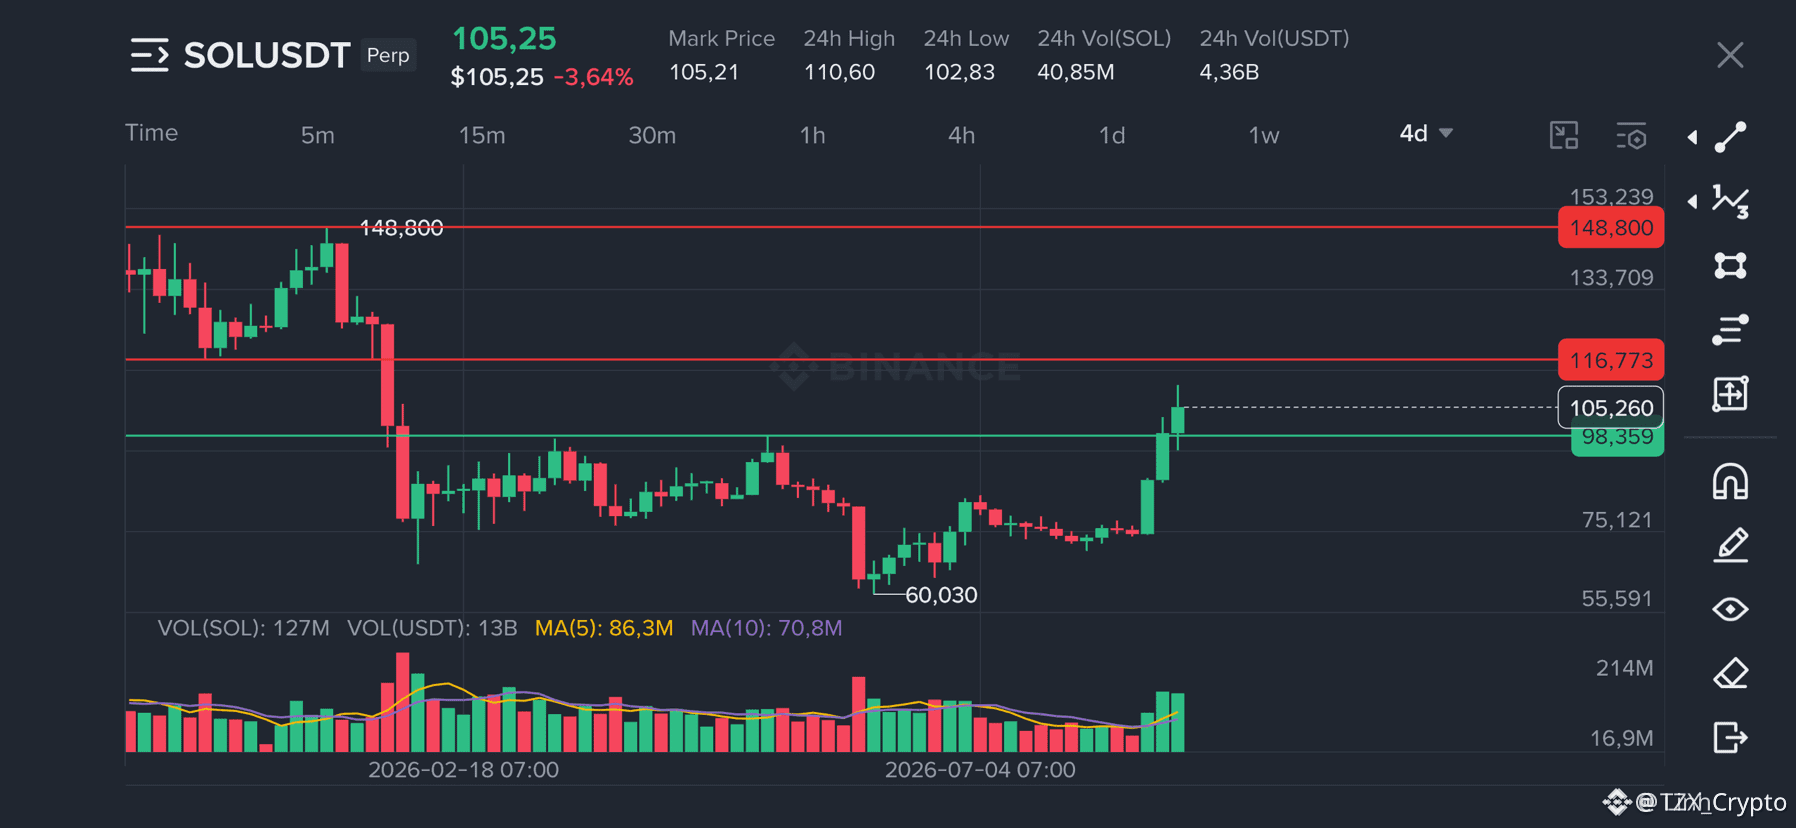Select the pencil annotation tool
Viewport: 1796px width, 828px height.
point(1730,545)
